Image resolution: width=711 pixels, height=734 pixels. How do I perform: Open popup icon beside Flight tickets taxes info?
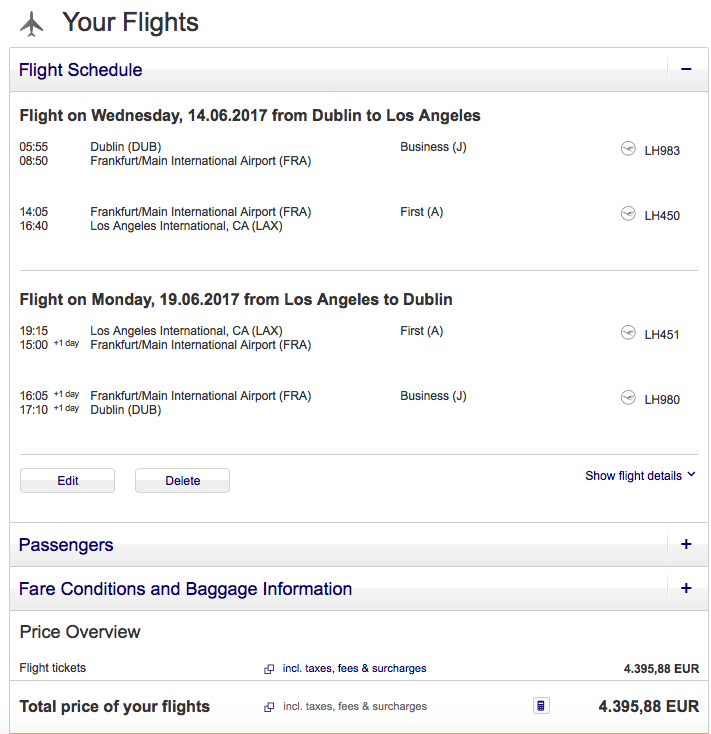[269, 669]
